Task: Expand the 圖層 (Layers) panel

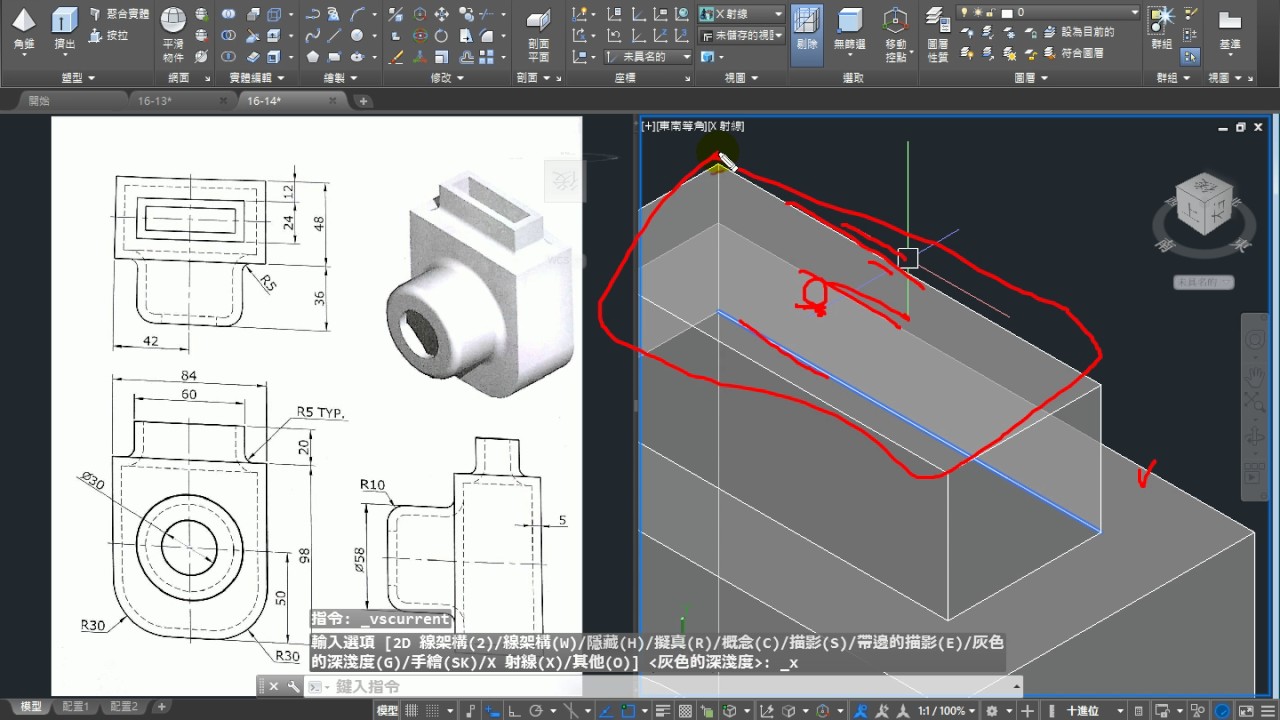Action: point(1031,77)
